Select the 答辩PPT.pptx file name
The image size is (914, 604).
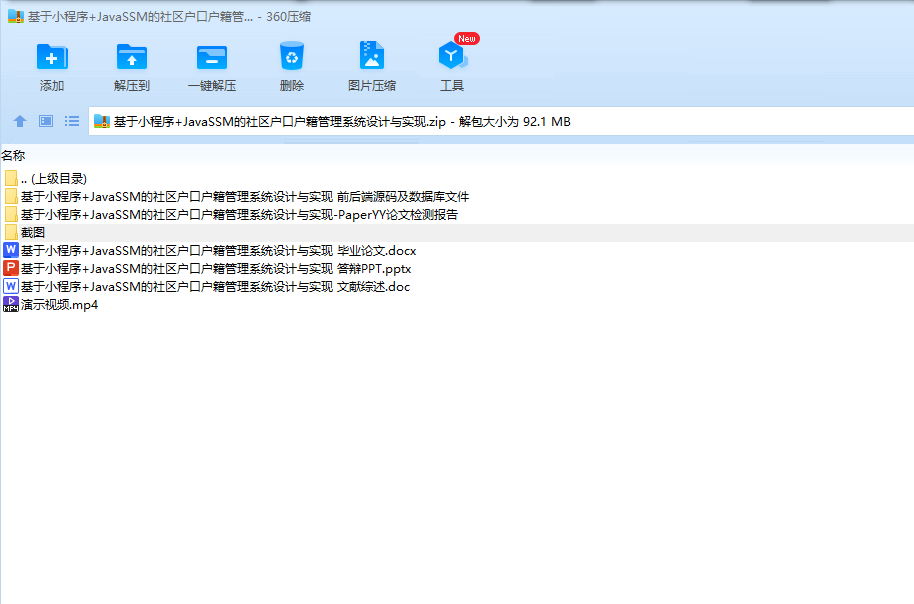point(216,269)
